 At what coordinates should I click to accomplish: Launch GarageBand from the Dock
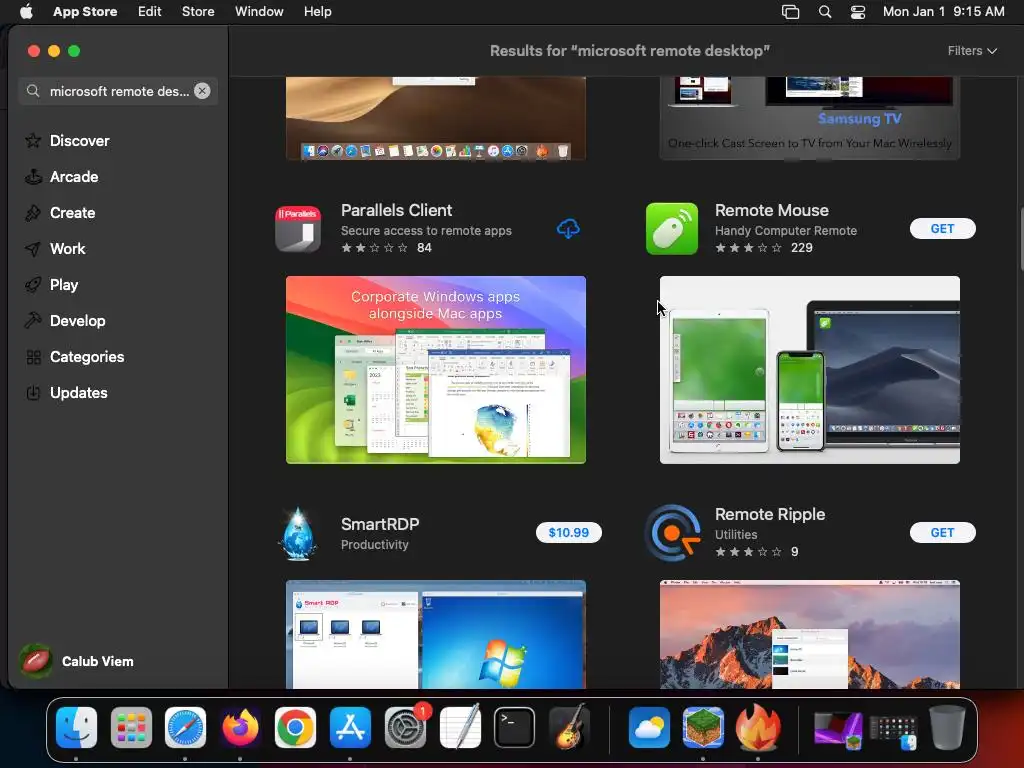[x=569, y=727]
